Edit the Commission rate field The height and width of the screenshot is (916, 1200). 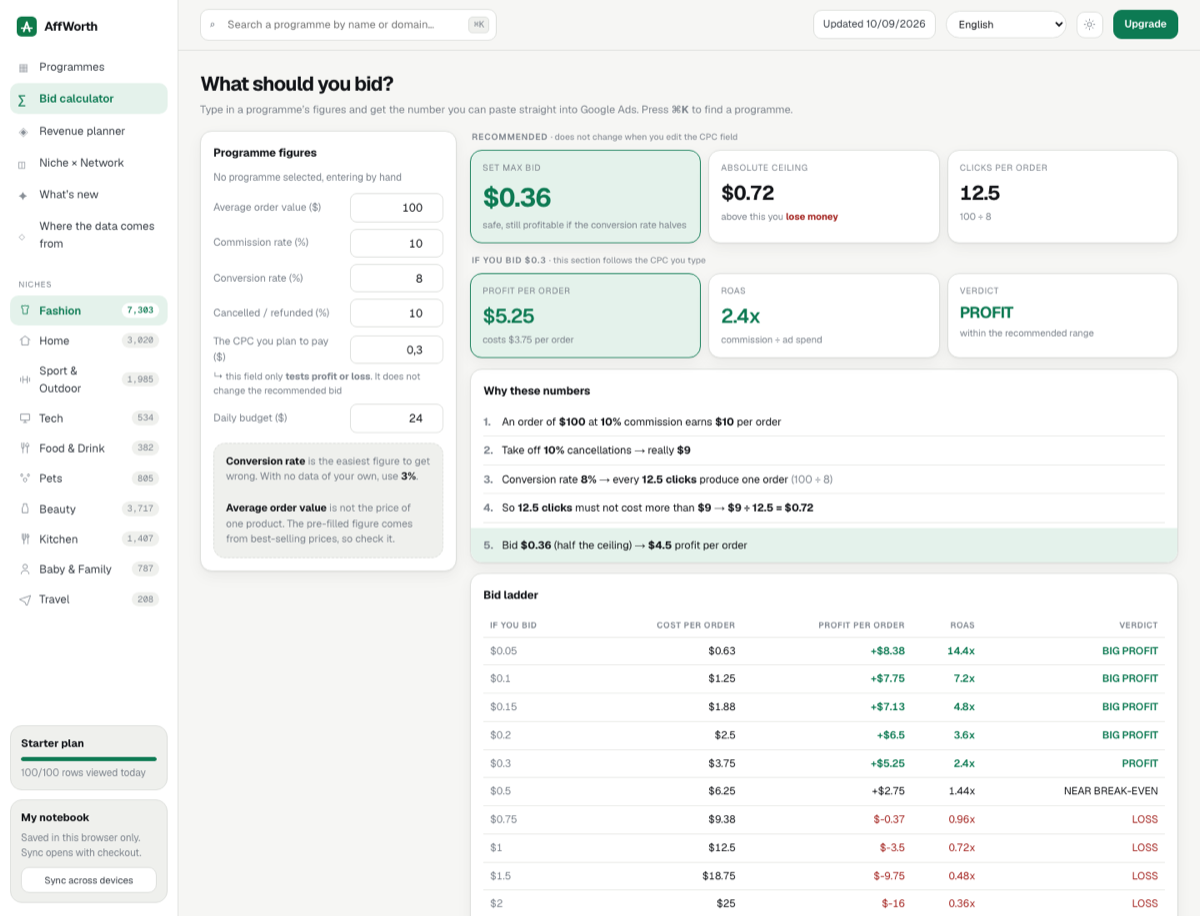click(x=396, y=243)
